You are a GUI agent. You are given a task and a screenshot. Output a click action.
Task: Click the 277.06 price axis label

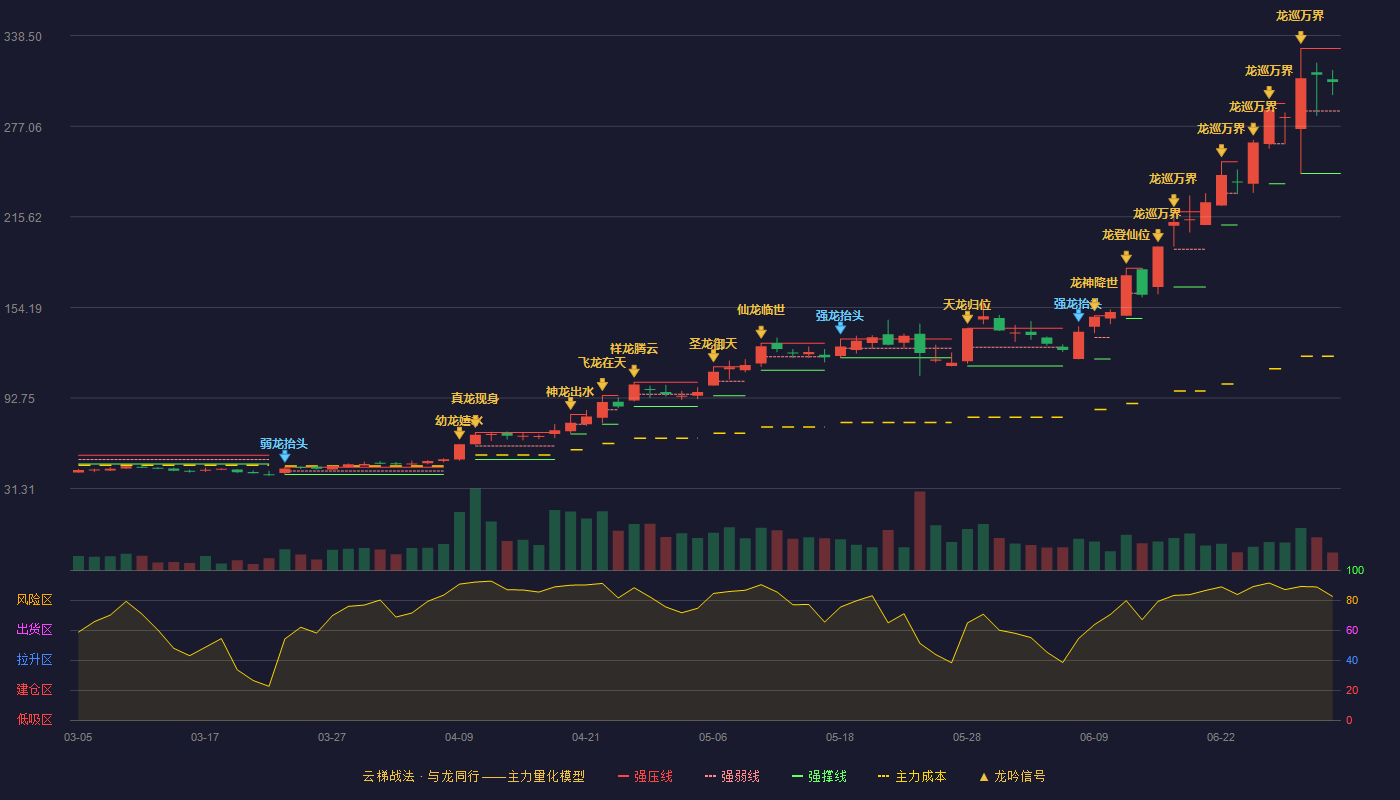pos(23,127)
